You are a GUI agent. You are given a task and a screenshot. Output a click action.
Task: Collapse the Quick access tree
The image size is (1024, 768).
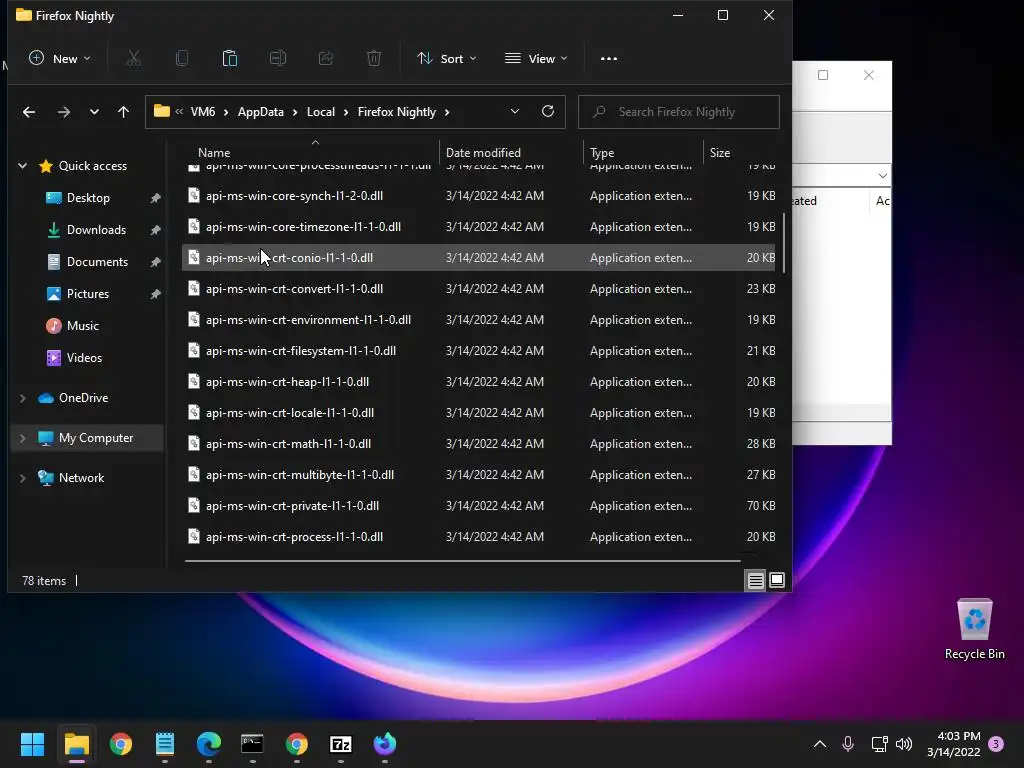[22, 166]
